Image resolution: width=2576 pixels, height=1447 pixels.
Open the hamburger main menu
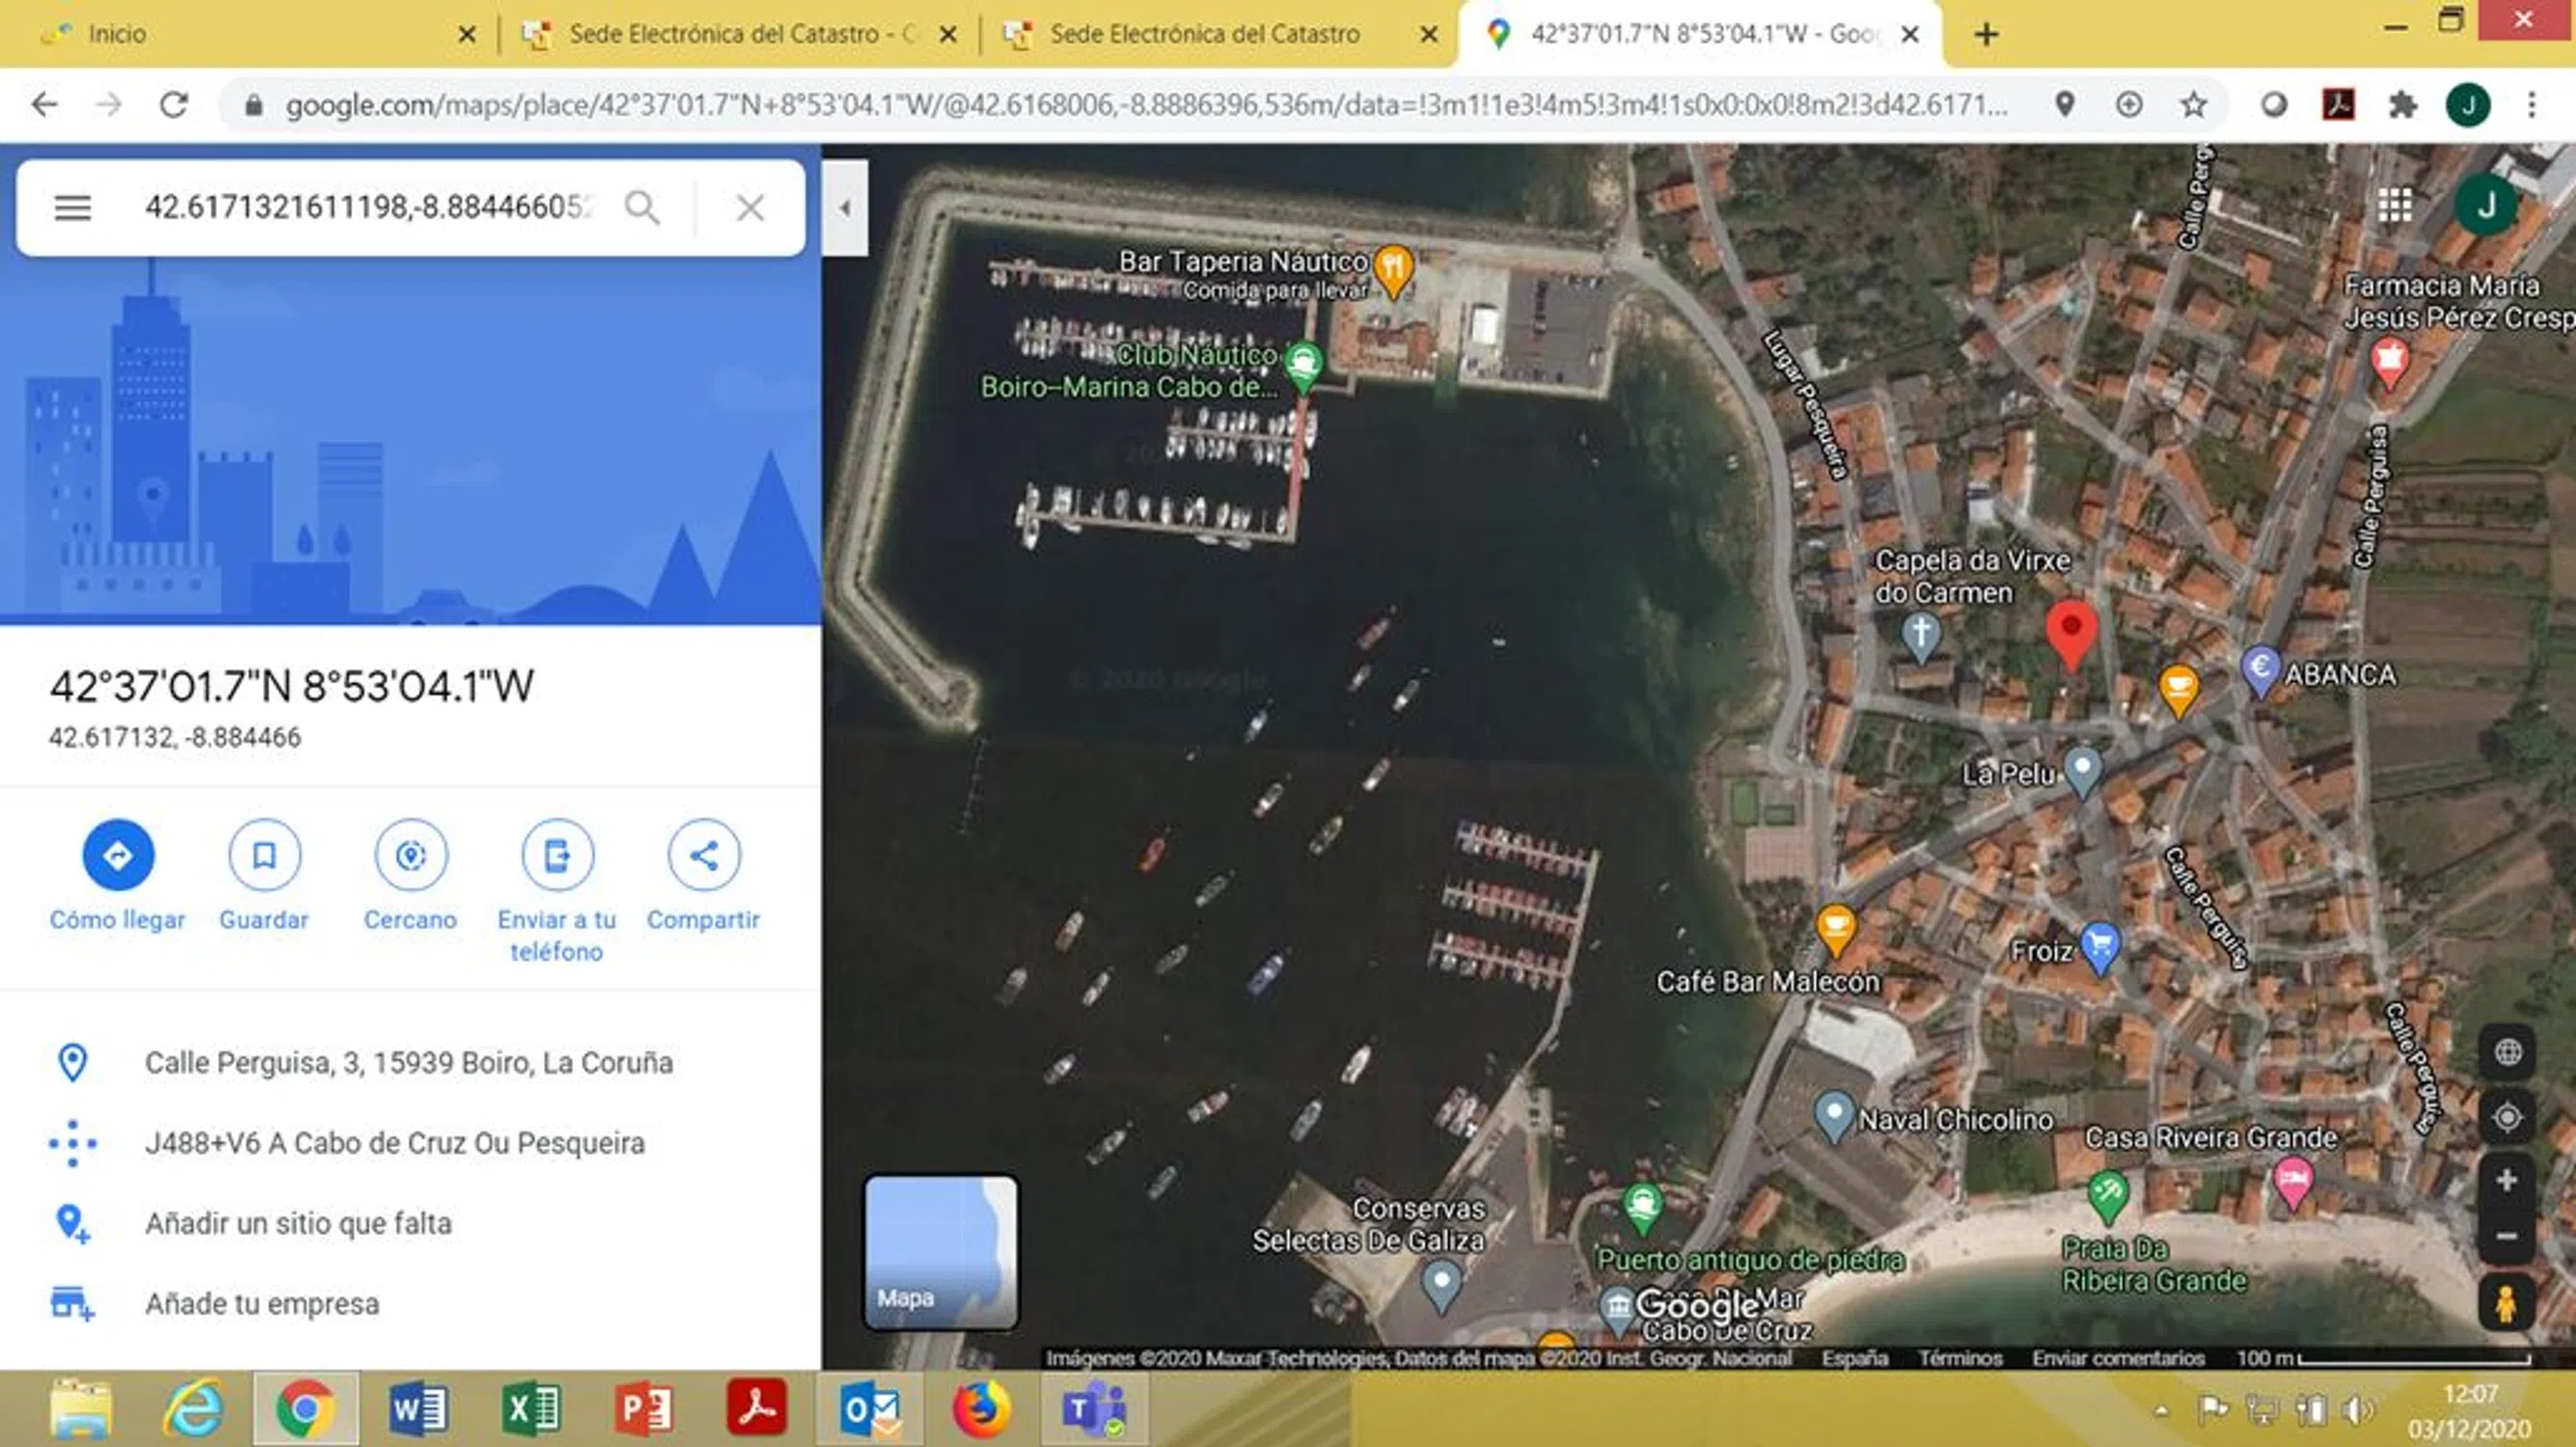(x=72, y=208)
